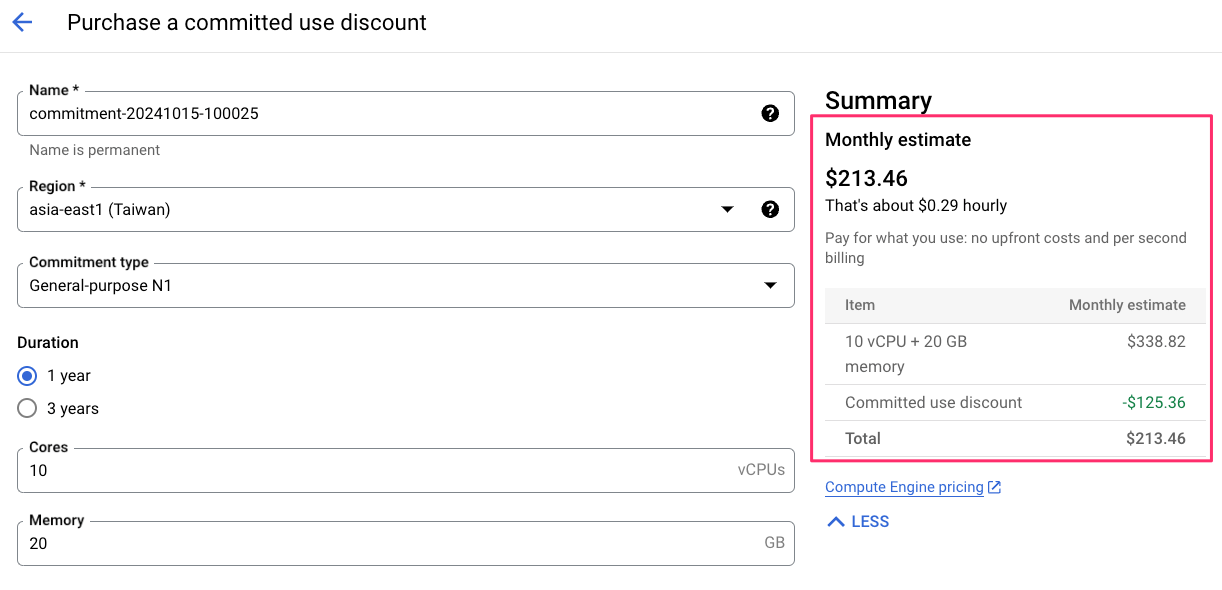
Task: Open help tooltip for the Name field
Action: point(770,113)
